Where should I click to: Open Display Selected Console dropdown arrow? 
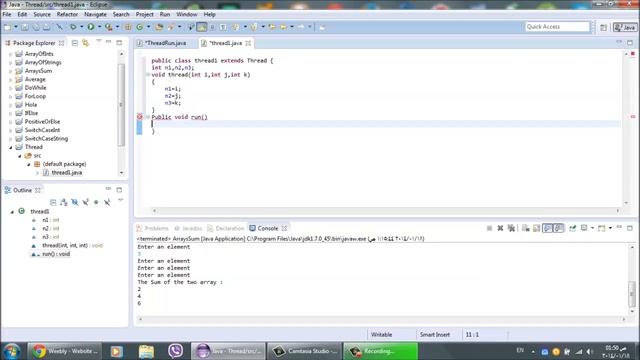(592, 228)
